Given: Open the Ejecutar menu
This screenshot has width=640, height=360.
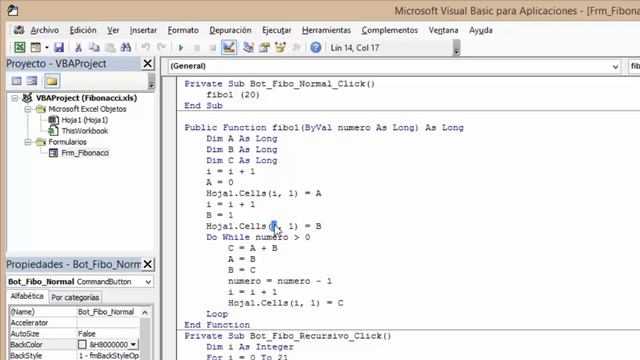Looking at the screenshot, I should point(276,30).
